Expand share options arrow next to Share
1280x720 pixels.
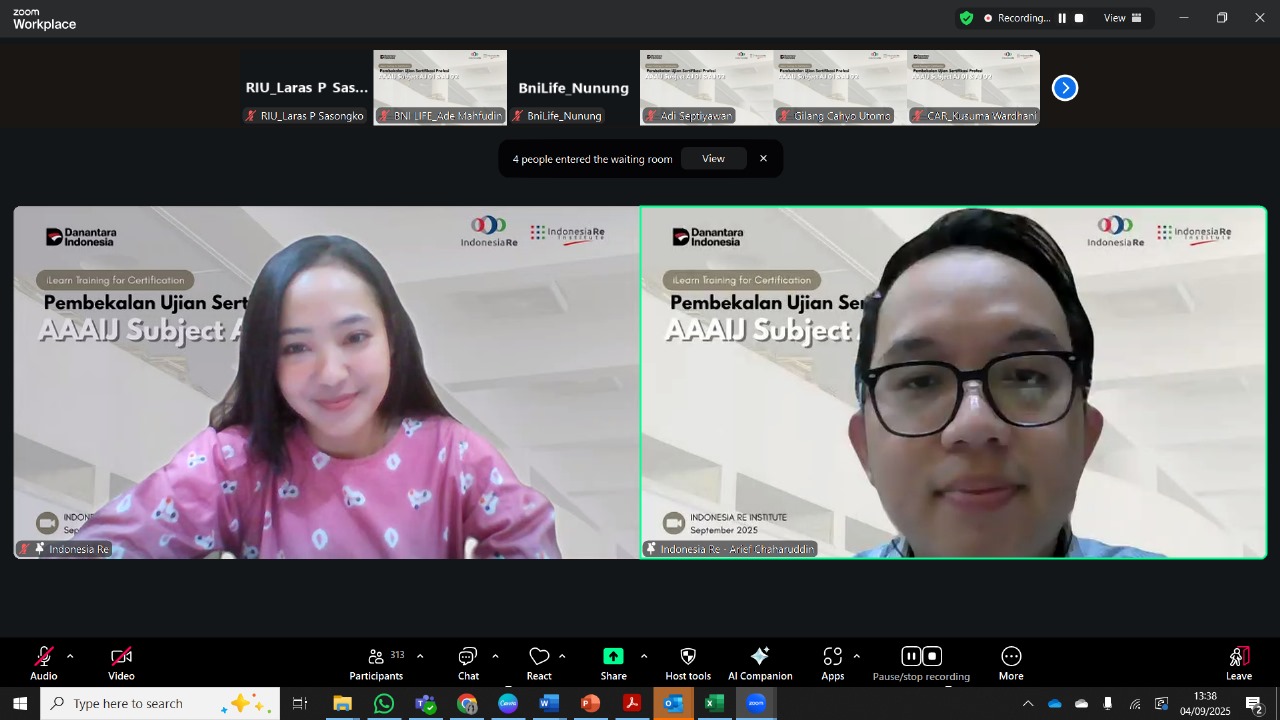643,656
